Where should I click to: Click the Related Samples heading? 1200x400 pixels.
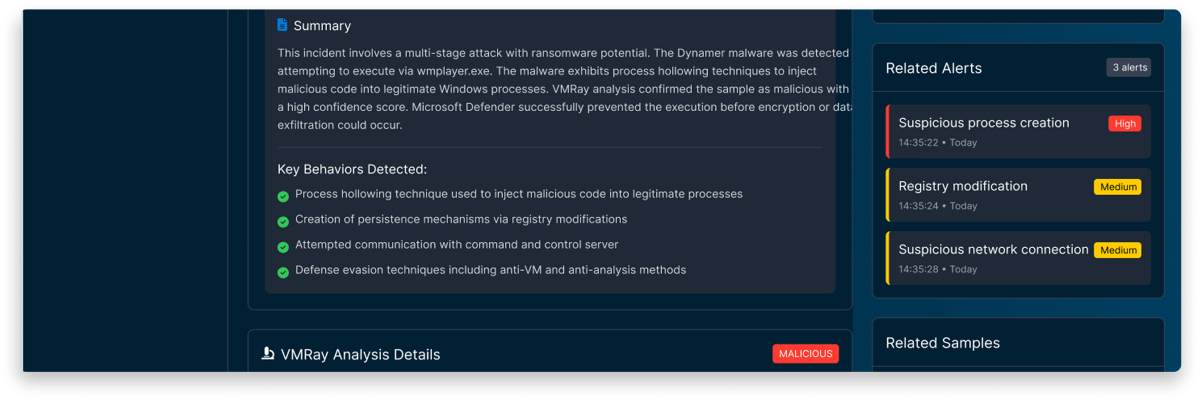point(943,343)
